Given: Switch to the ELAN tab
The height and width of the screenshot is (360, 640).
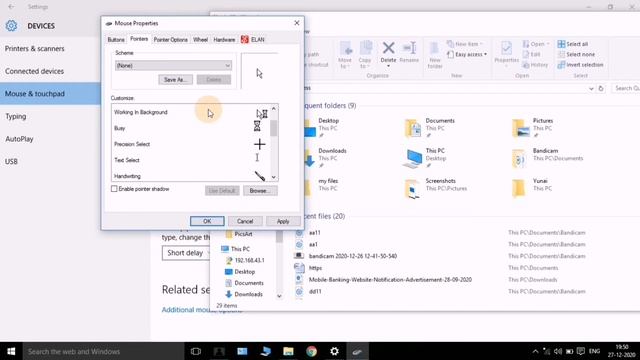Looking at the screenshot, I should (x=253, y=40).
